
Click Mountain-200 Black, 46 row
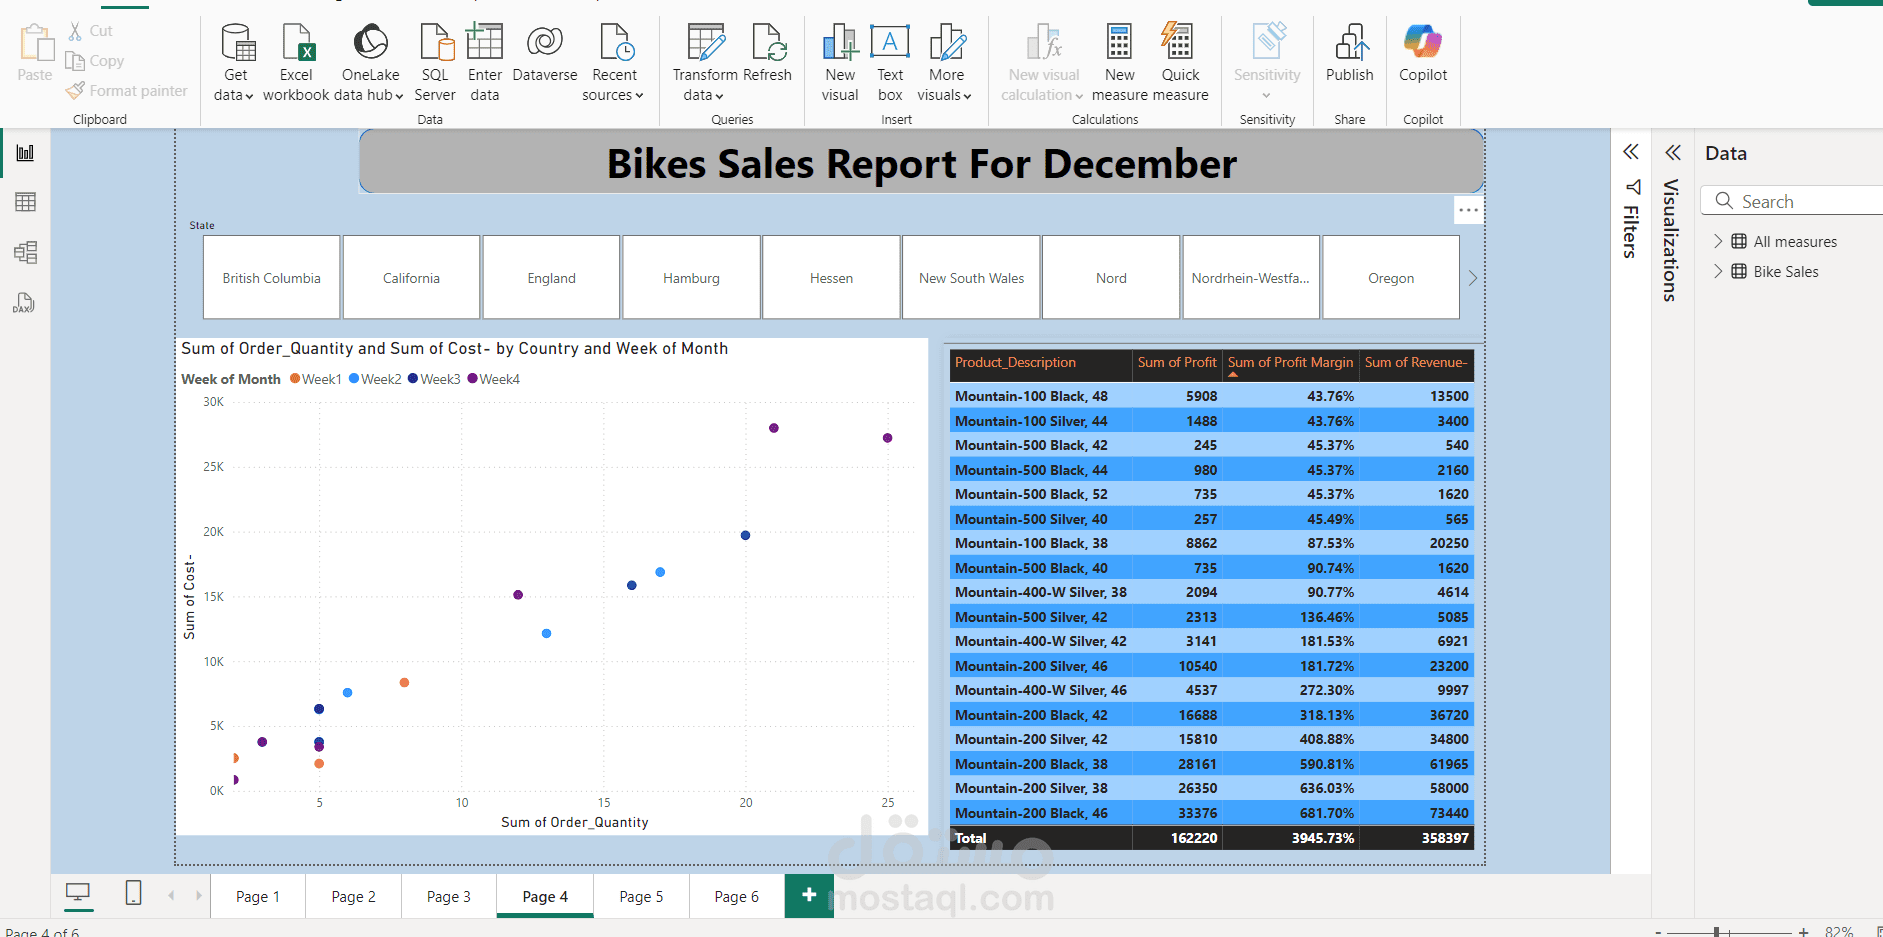pos(1211,813)
